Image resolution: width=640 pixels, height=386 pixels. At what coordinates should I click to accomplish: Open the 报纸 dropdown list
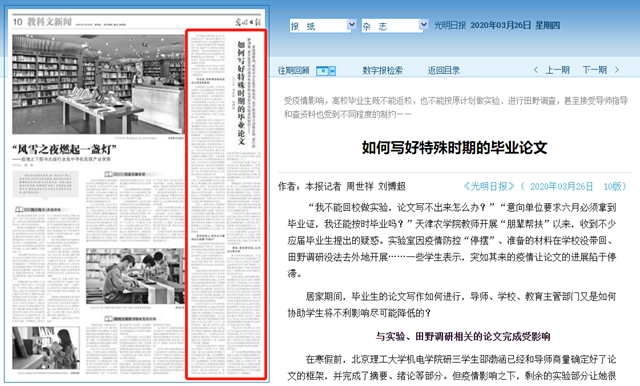click(x=323, y=26)
